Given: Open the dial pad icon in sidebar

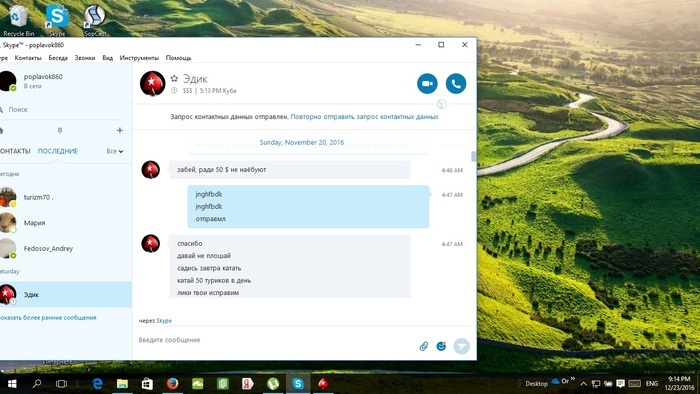Looking at the screenshot, I should pos(59,130).
